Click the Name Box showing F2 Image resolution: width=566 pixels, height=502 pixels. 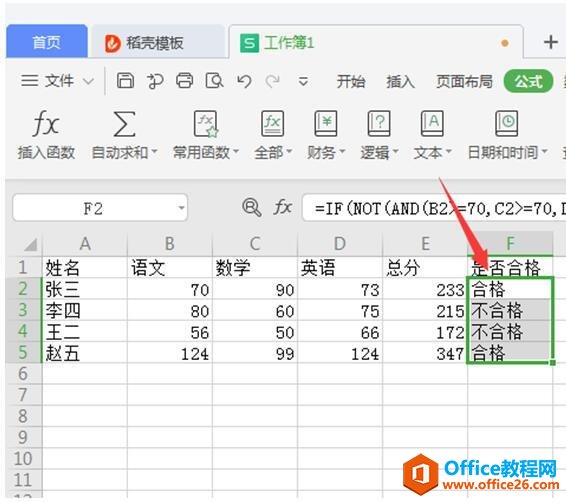coord(100,208)
